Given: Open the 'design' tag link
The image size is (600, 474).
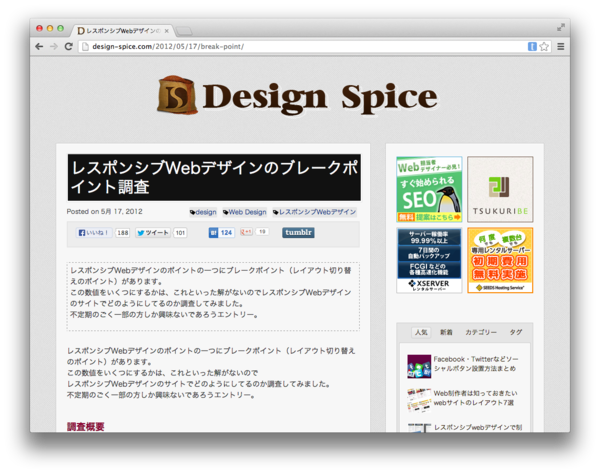Looking at the screenshot, I should (203, 212).
